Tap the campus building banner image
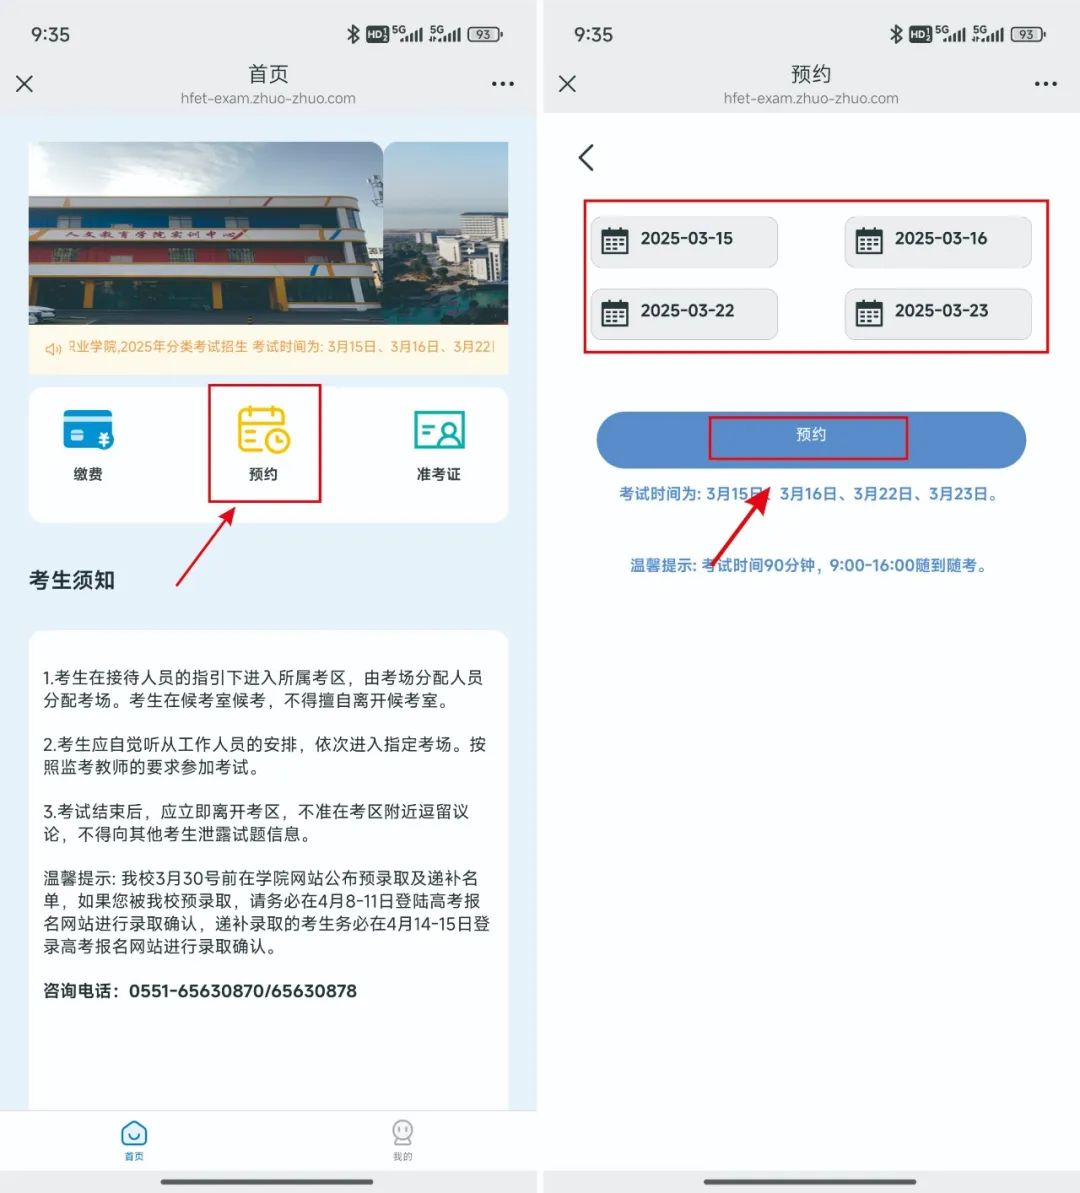Image resolution: width=1080 pixels, height=1193 pixels. [205, 232]
